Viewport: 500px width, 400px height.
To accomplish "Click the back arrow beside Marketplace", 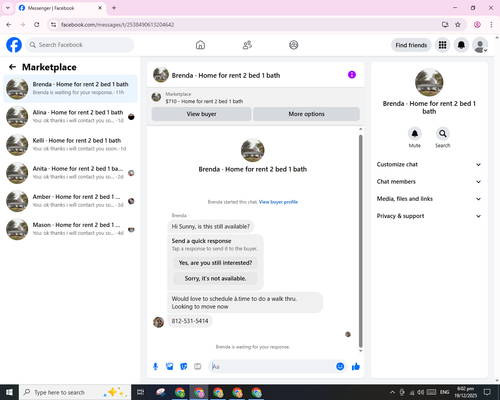I will [12, 67].
